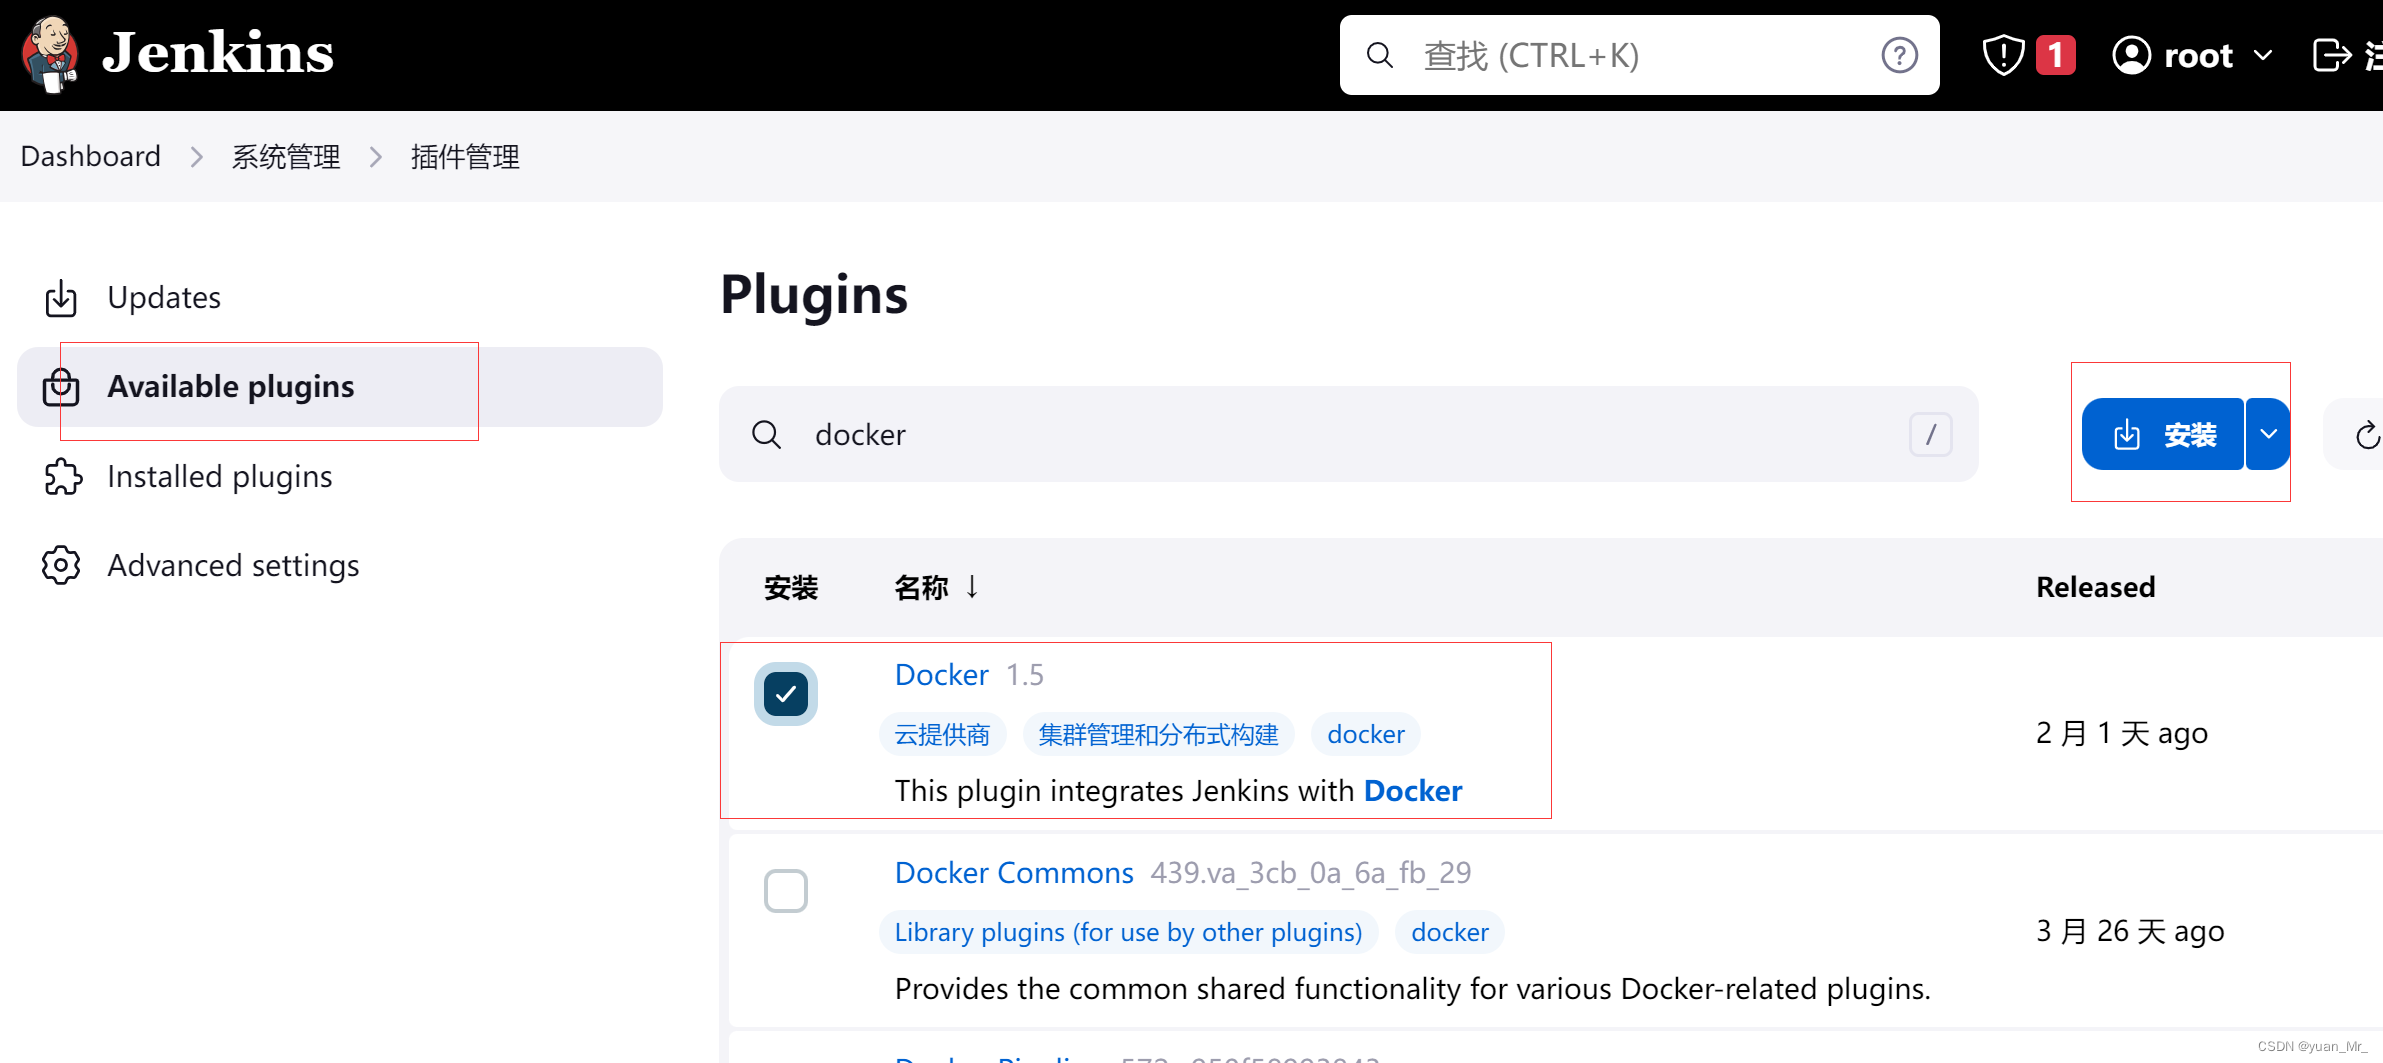2383x1063 pixels.
Task: Click the Available plugins bag icon
Action: 61,387
